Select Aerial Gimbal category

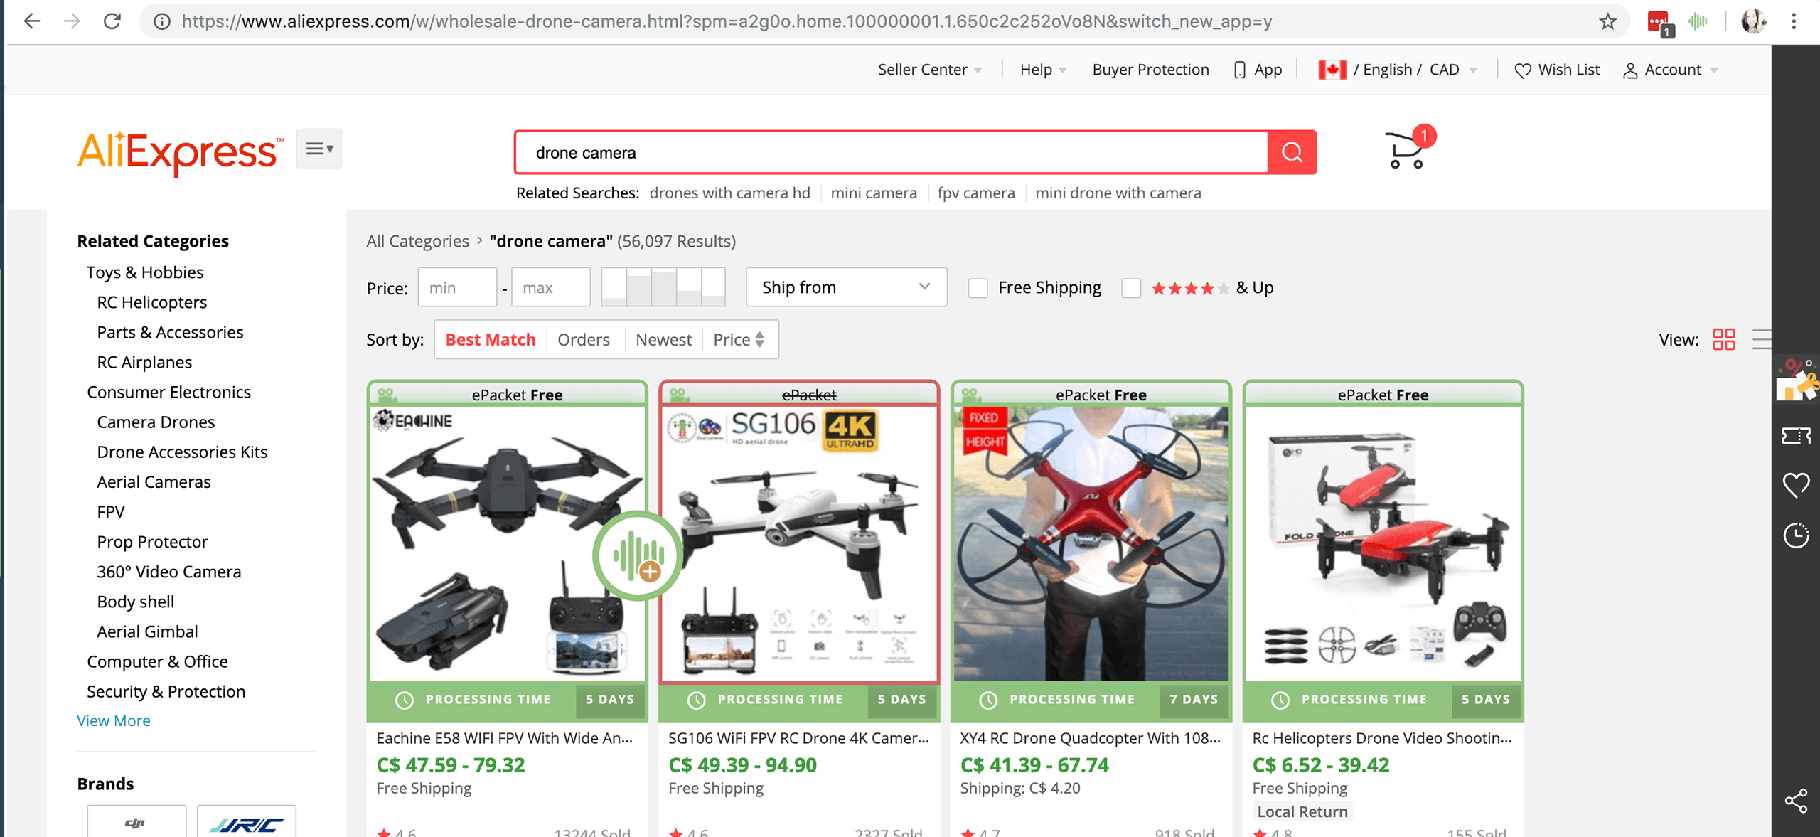pyautogui.click(x=147, y=632)
